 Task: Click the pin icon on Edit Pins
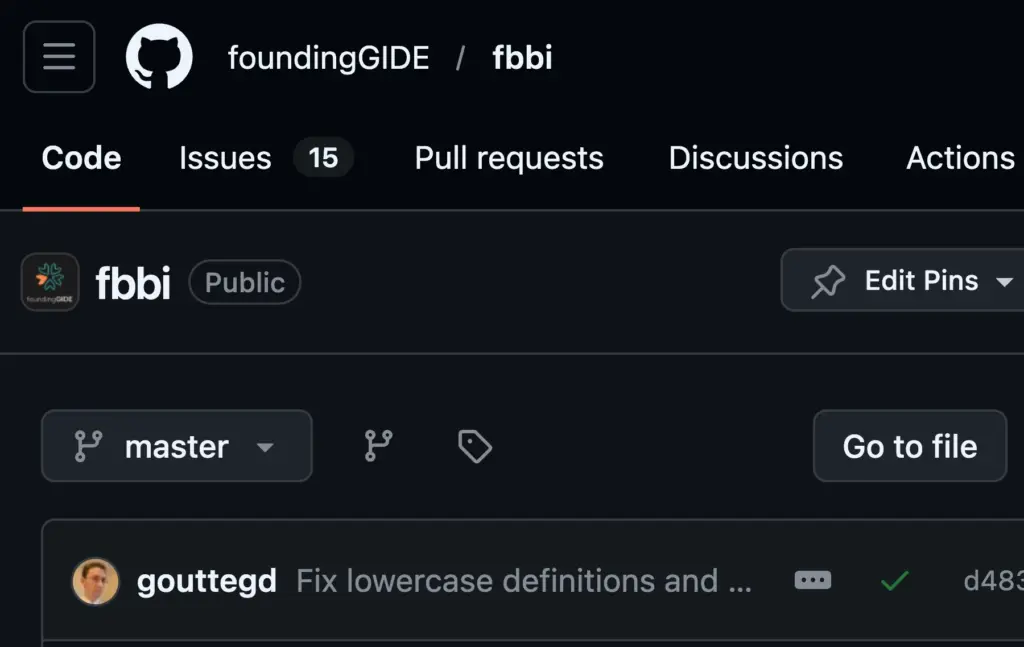[830, 280]
